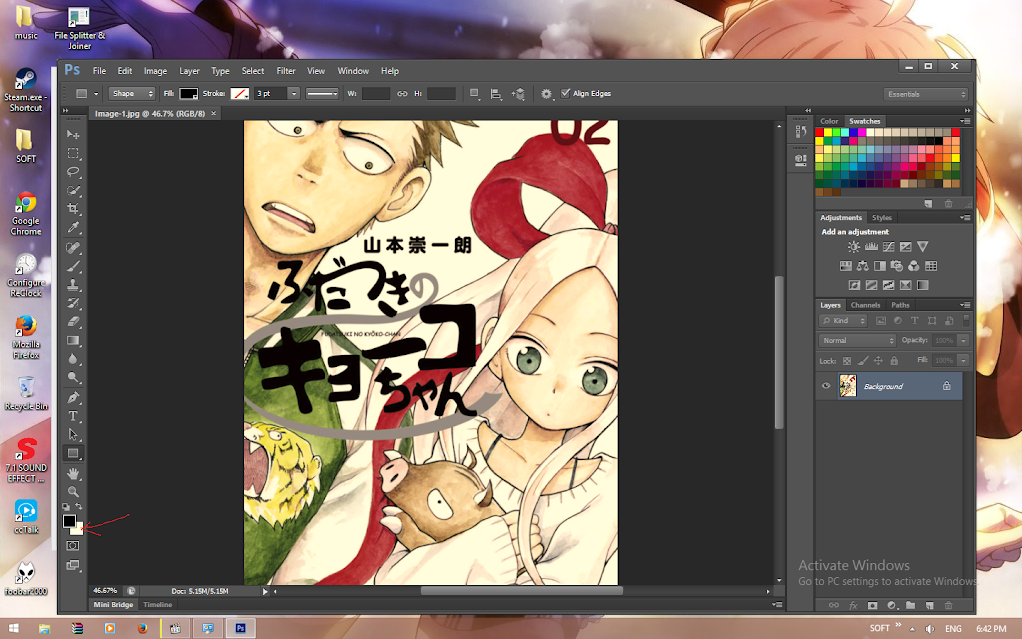Viewport: 1022px width, 639px height.
Task: Click the foreground color black swatch
Action: 69,520
